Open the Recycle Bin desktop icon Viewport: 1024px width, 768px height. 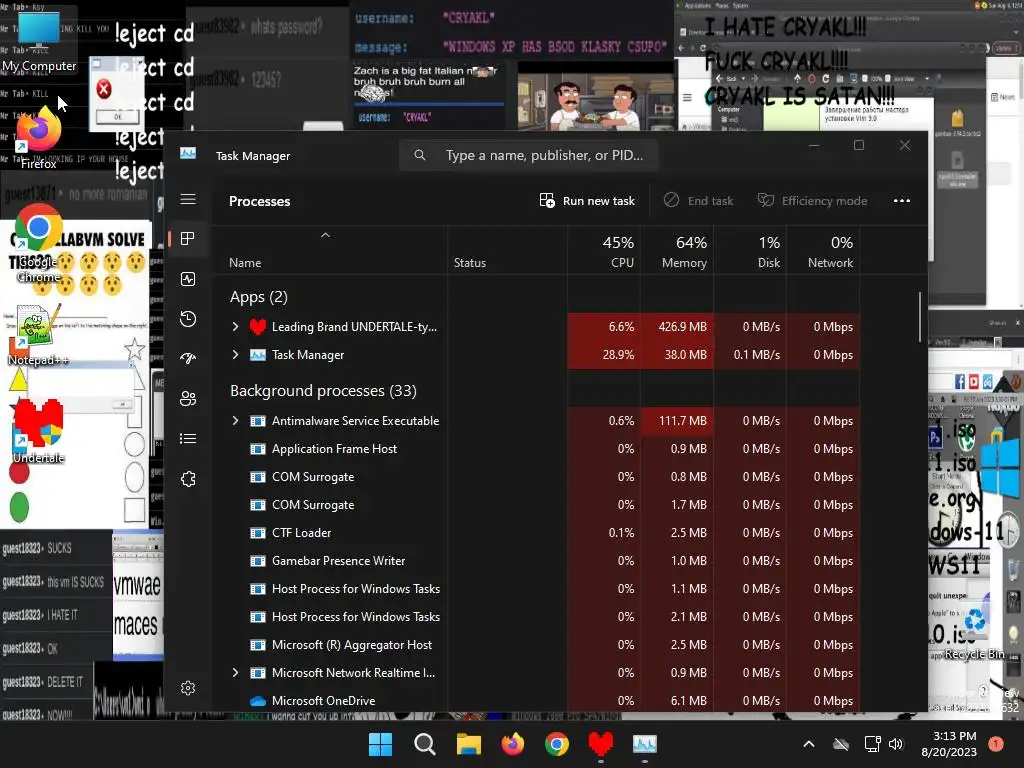point(975,634)
